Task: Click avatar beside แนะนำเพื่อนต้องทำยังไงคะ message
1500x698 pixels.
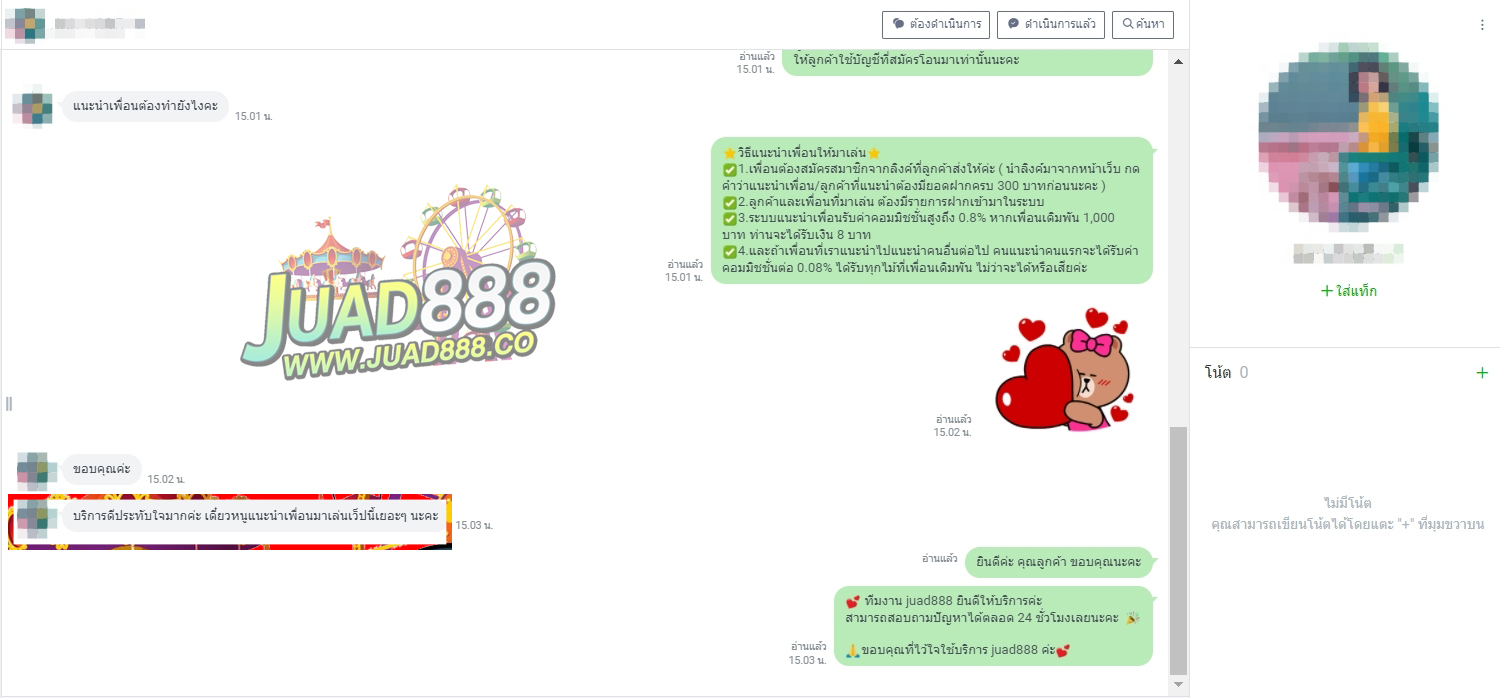Action: pos(33,107)
